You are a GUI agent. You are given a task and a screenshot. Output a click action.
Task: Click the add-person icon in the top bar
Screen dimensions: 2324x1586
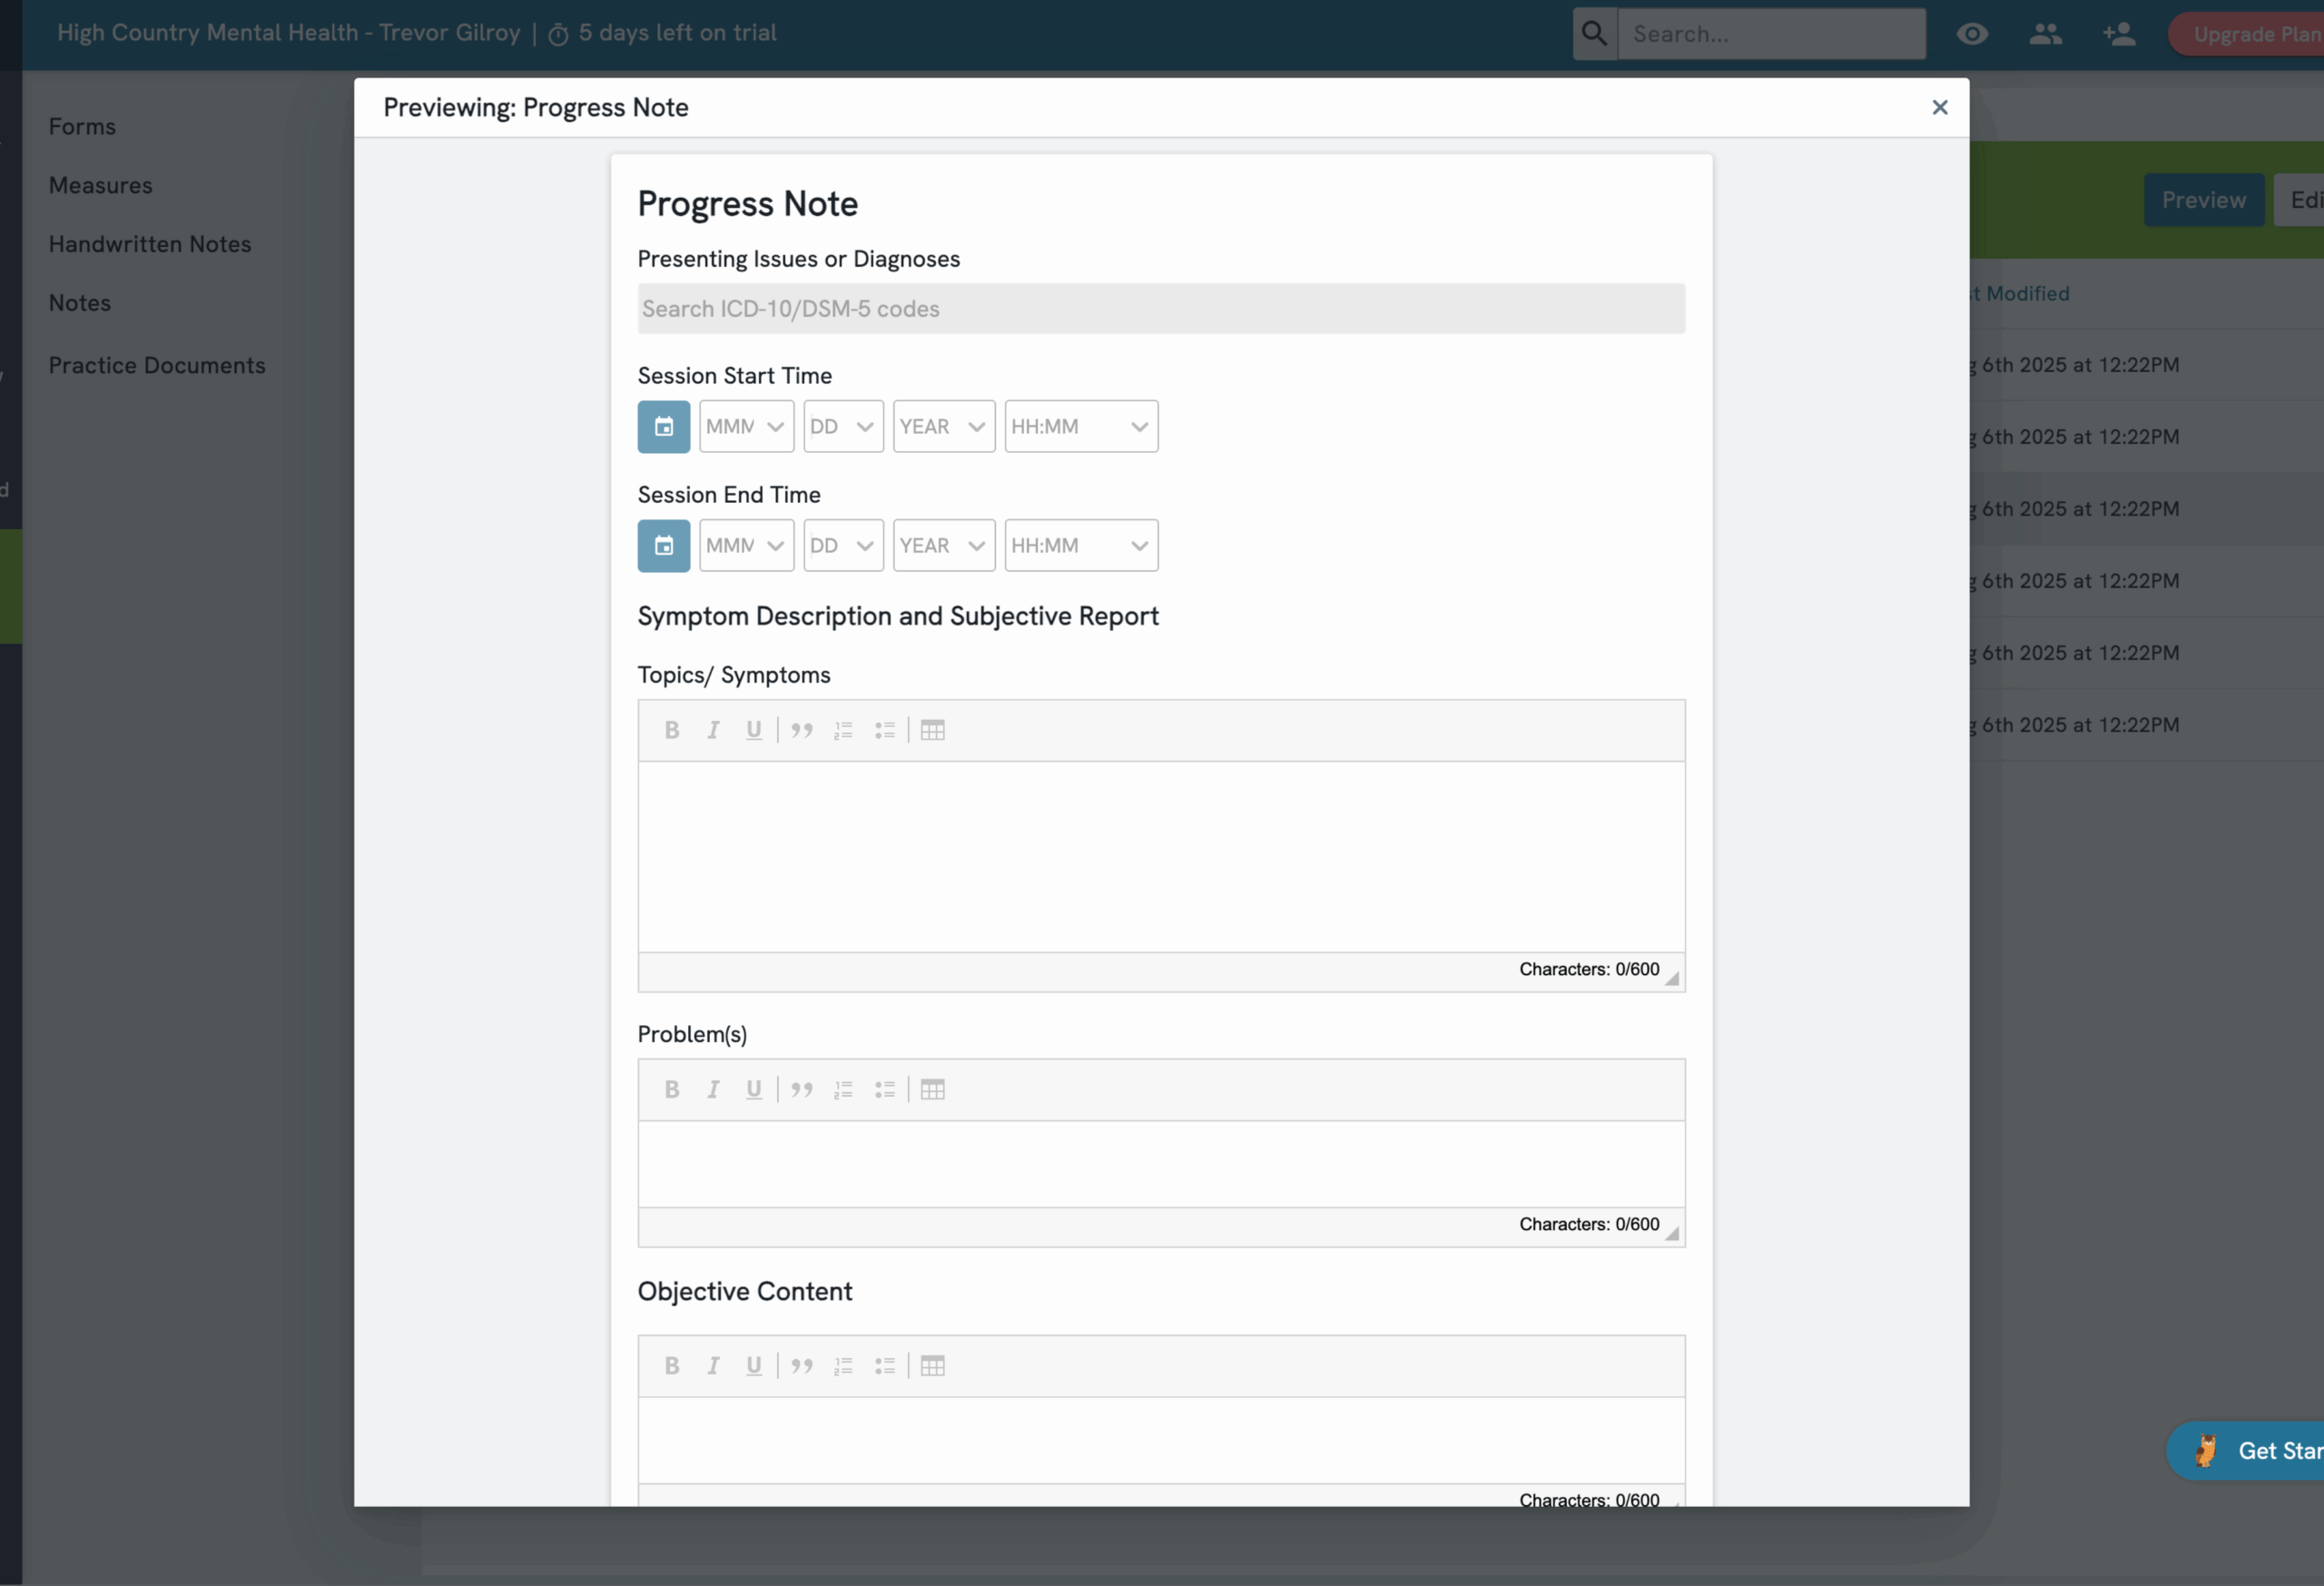coord(2119,34)
